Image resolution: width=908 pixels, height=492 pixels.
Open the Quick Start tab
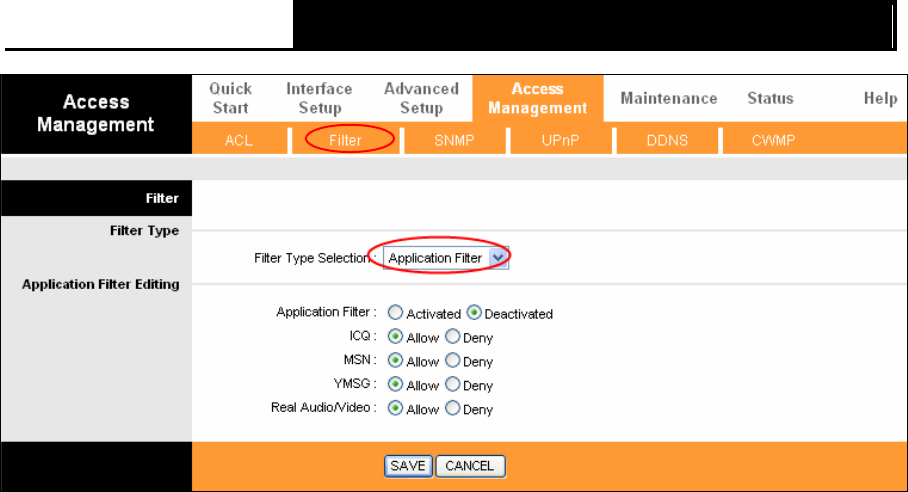coord(230,98)
